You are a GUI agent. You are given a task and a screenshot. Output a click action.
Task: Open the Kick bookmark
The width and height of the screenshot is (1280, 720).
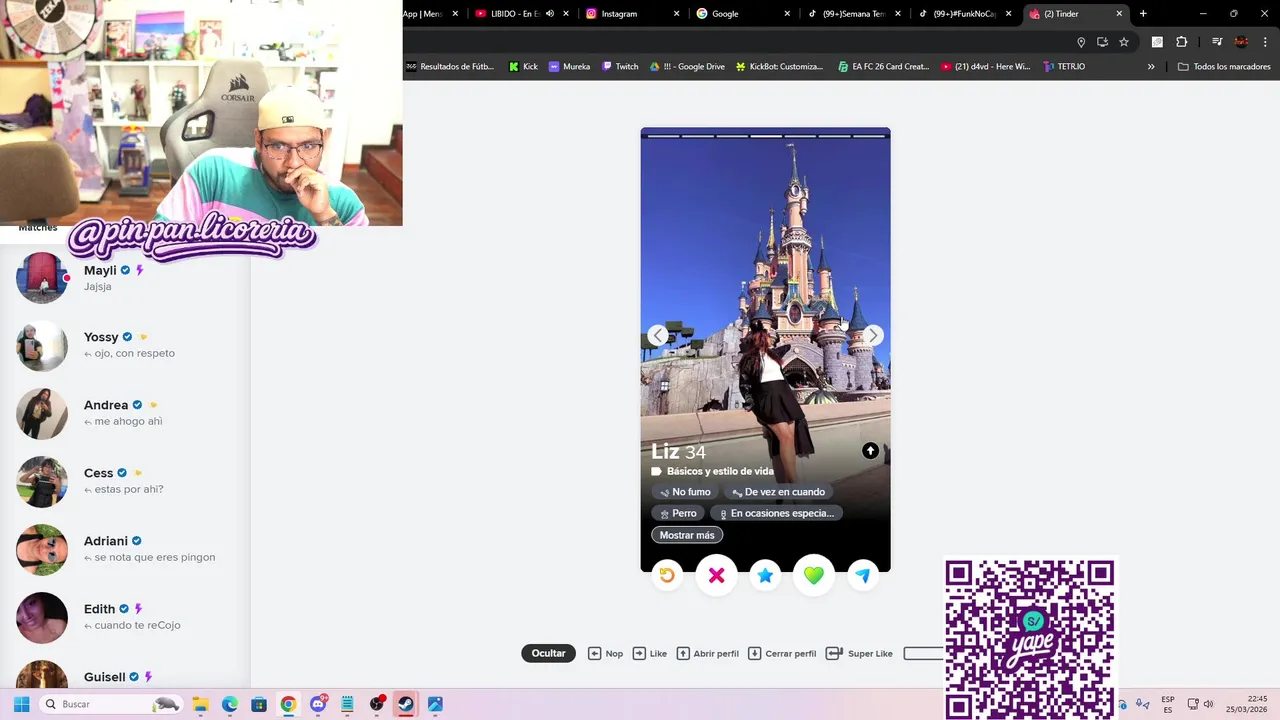pyautogui.click(x=523, y=67)
